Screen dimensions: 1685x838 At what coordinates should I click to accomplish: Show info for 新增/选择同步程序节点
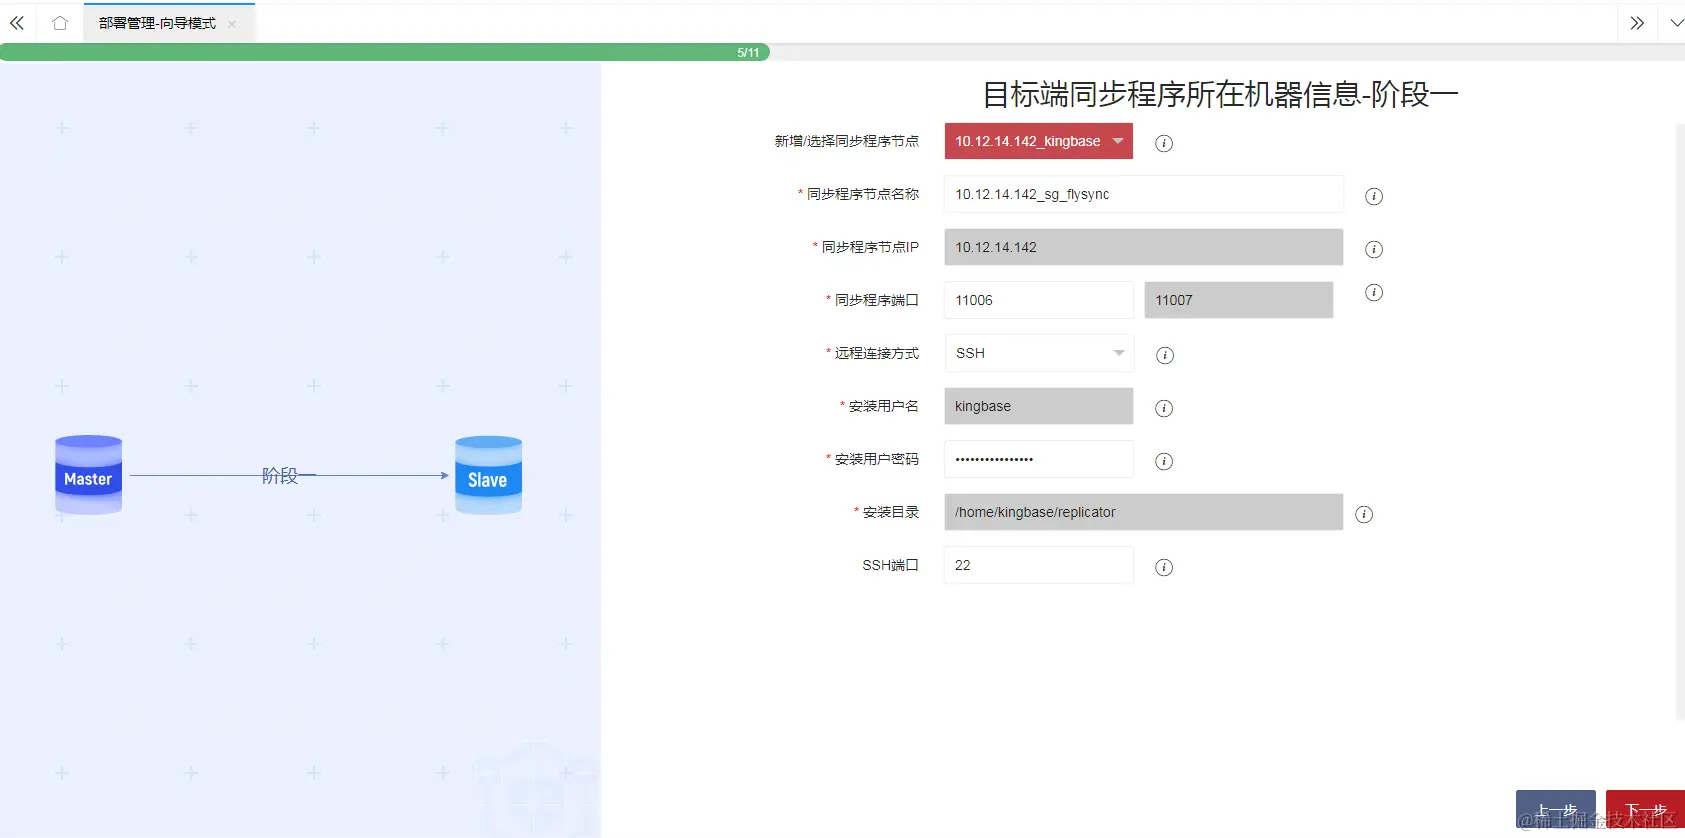coord(1164,143)
